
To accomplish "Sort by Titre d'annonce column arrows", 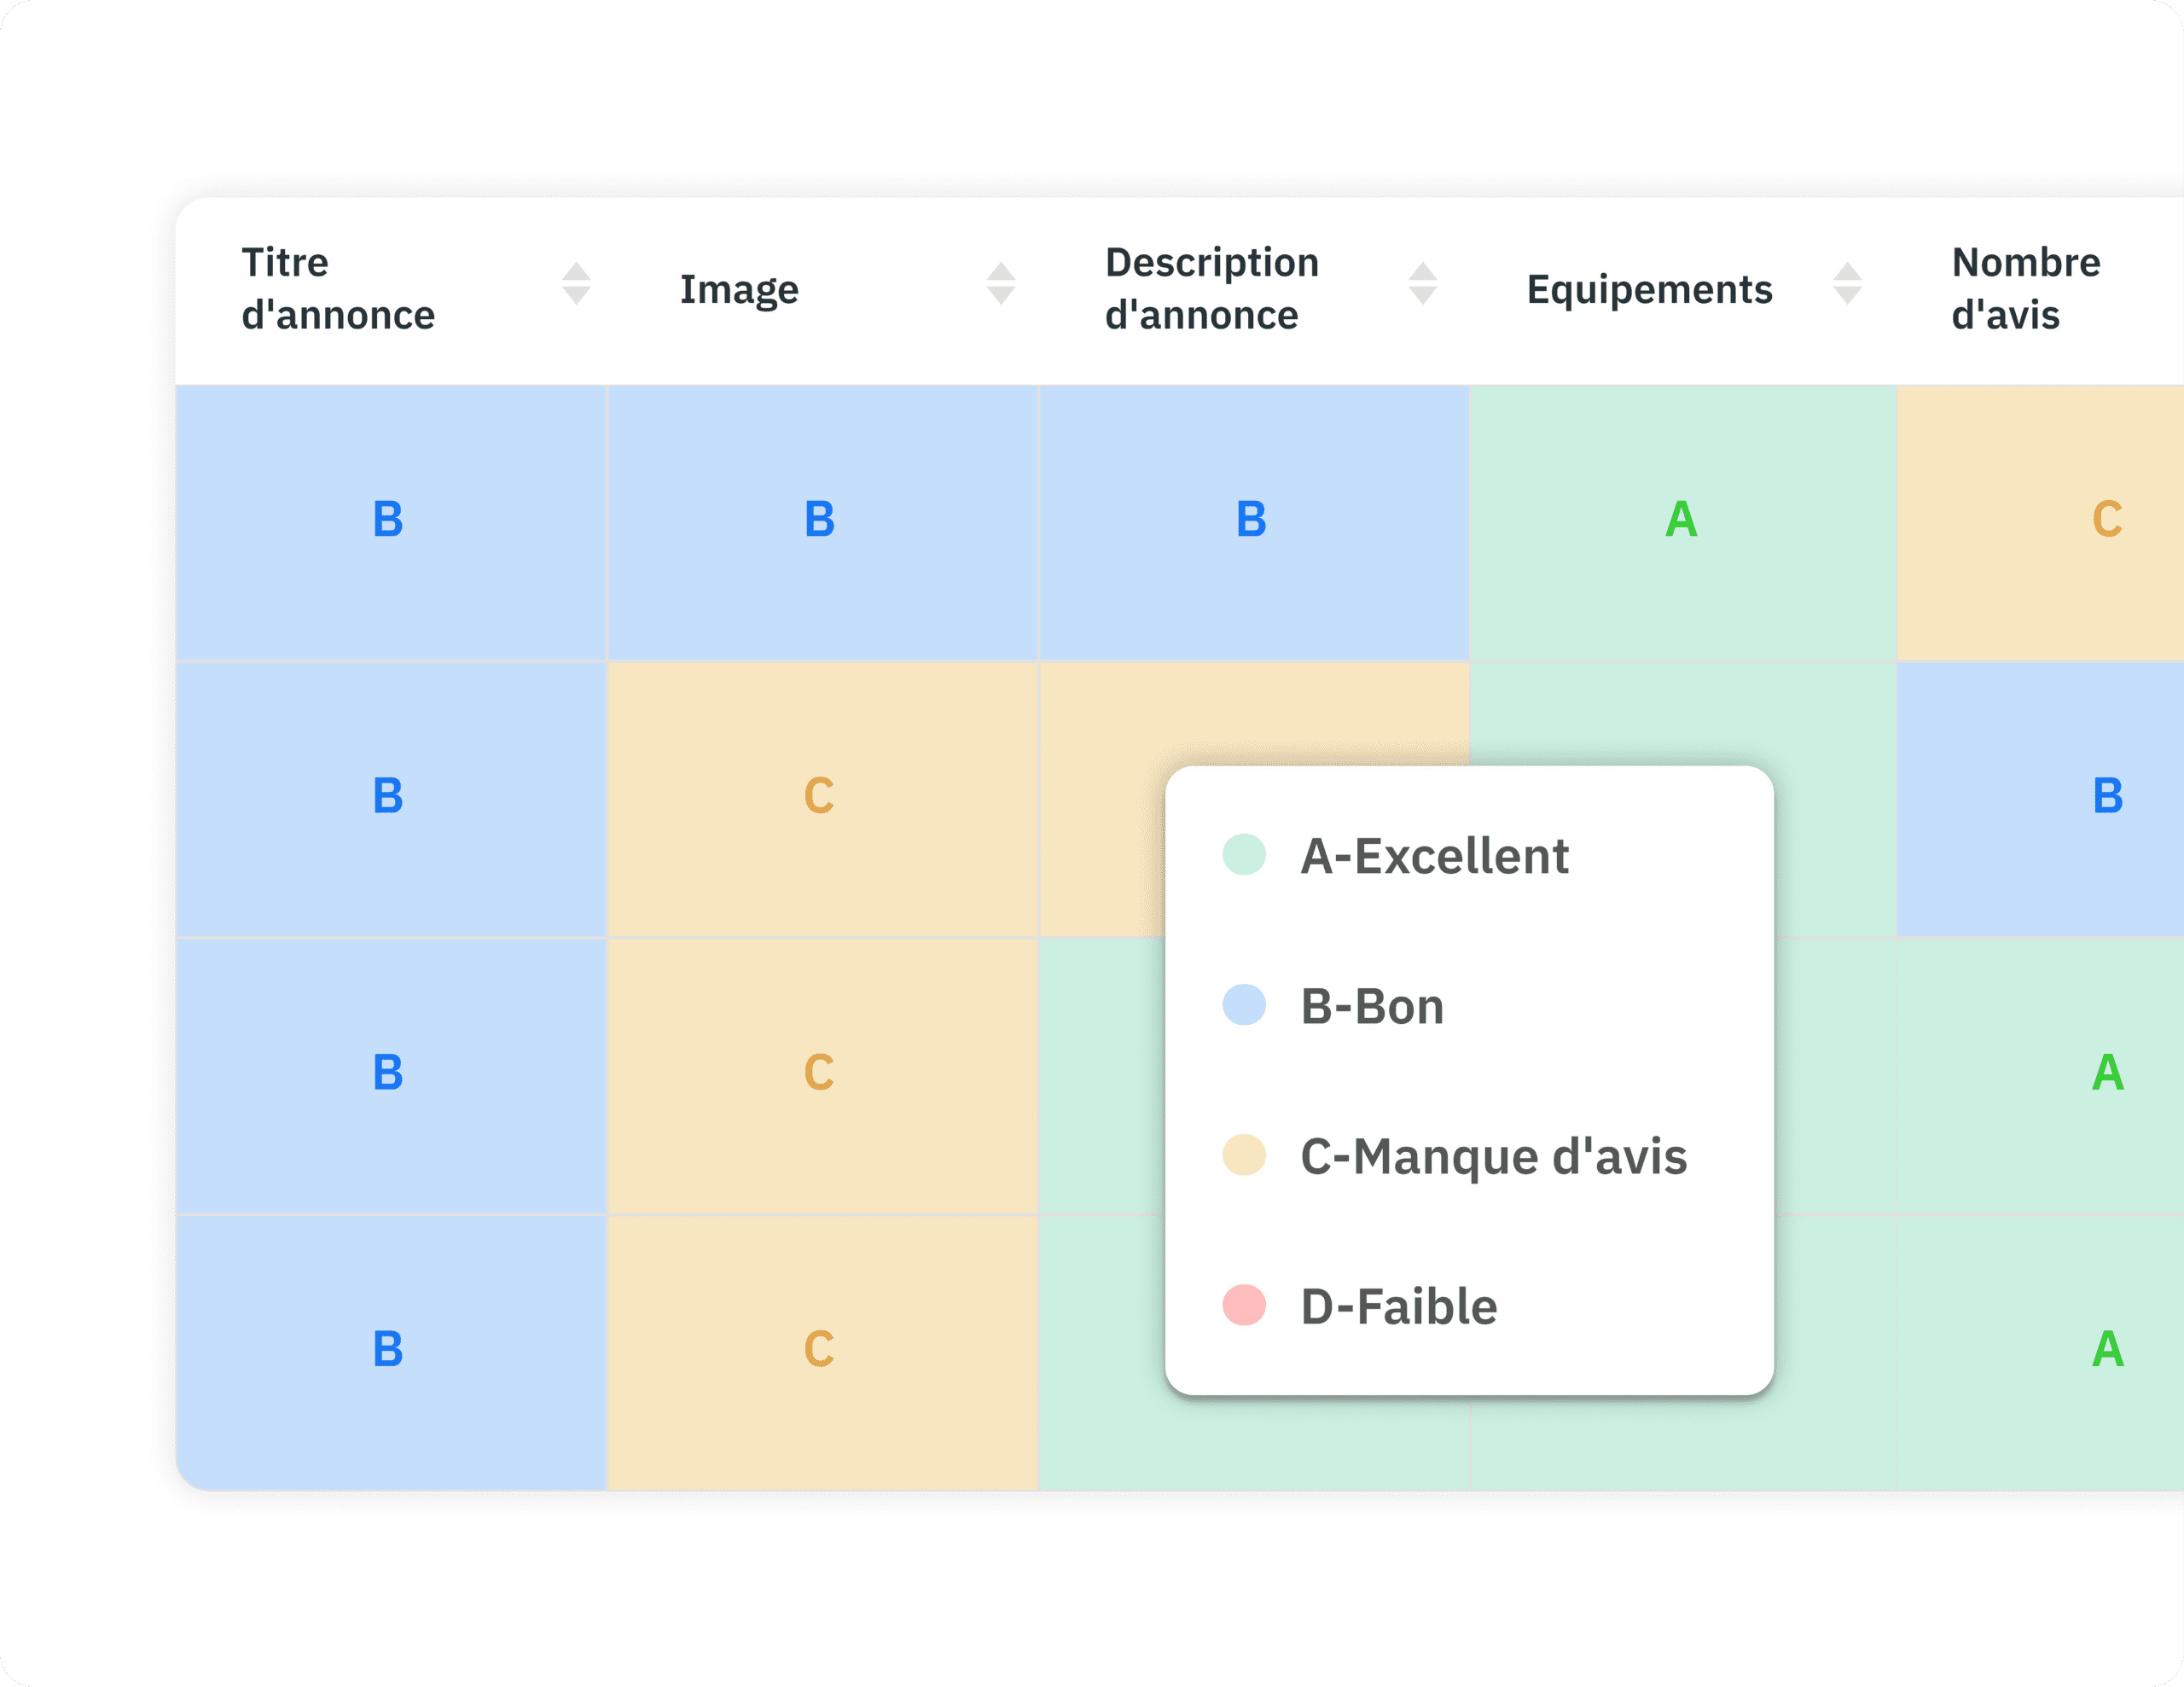I will point(576,284).
